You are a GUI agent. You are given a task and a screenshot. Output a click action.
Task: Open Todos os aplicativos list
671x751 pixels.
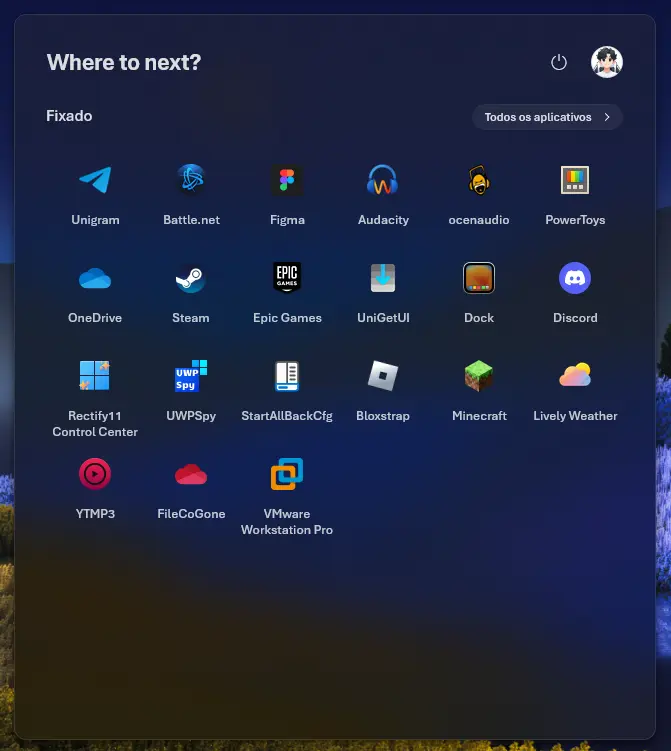547,117
